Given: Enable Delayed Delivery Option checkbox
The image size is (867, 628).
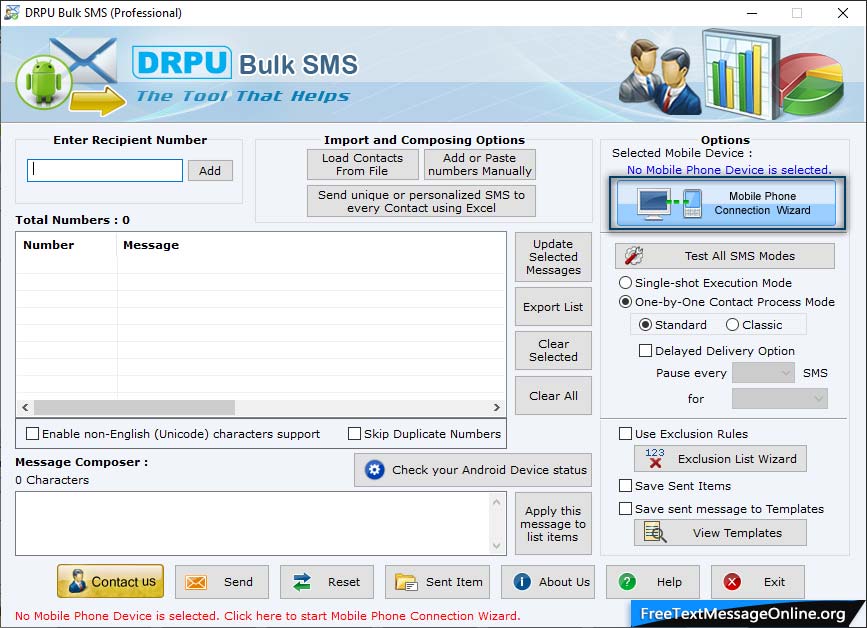Looking at the screenshot, I should click(645, 350).
